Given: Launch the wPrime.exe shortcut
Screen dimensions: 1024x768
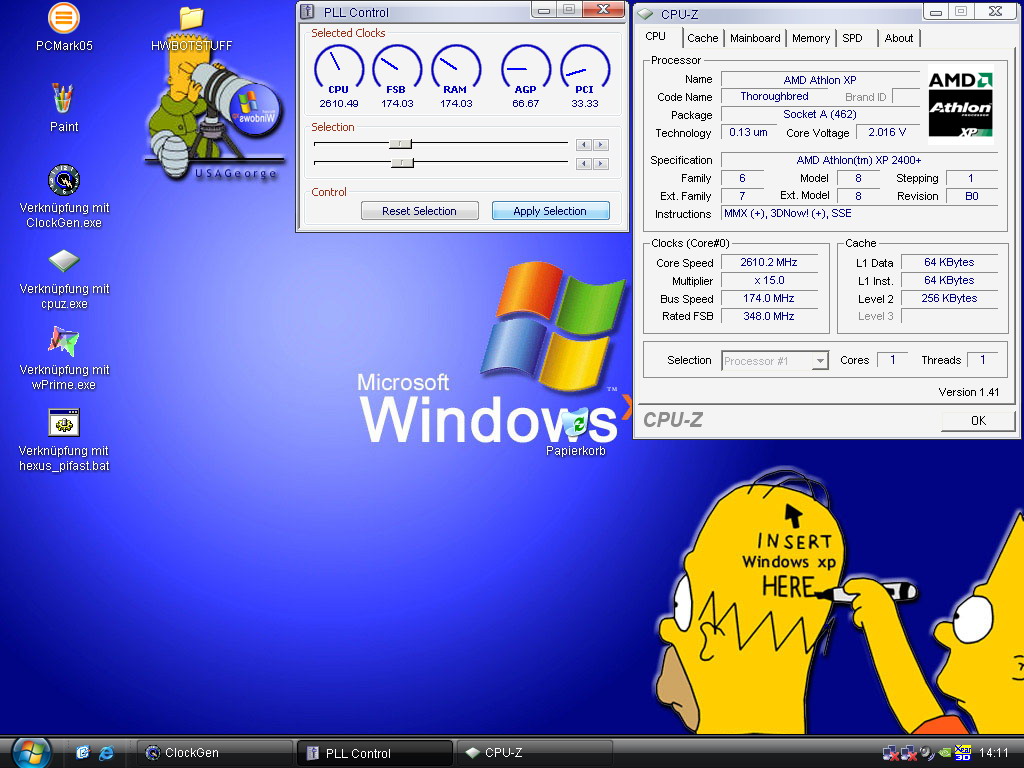Looking at the screenshot, I should [64, 358].
